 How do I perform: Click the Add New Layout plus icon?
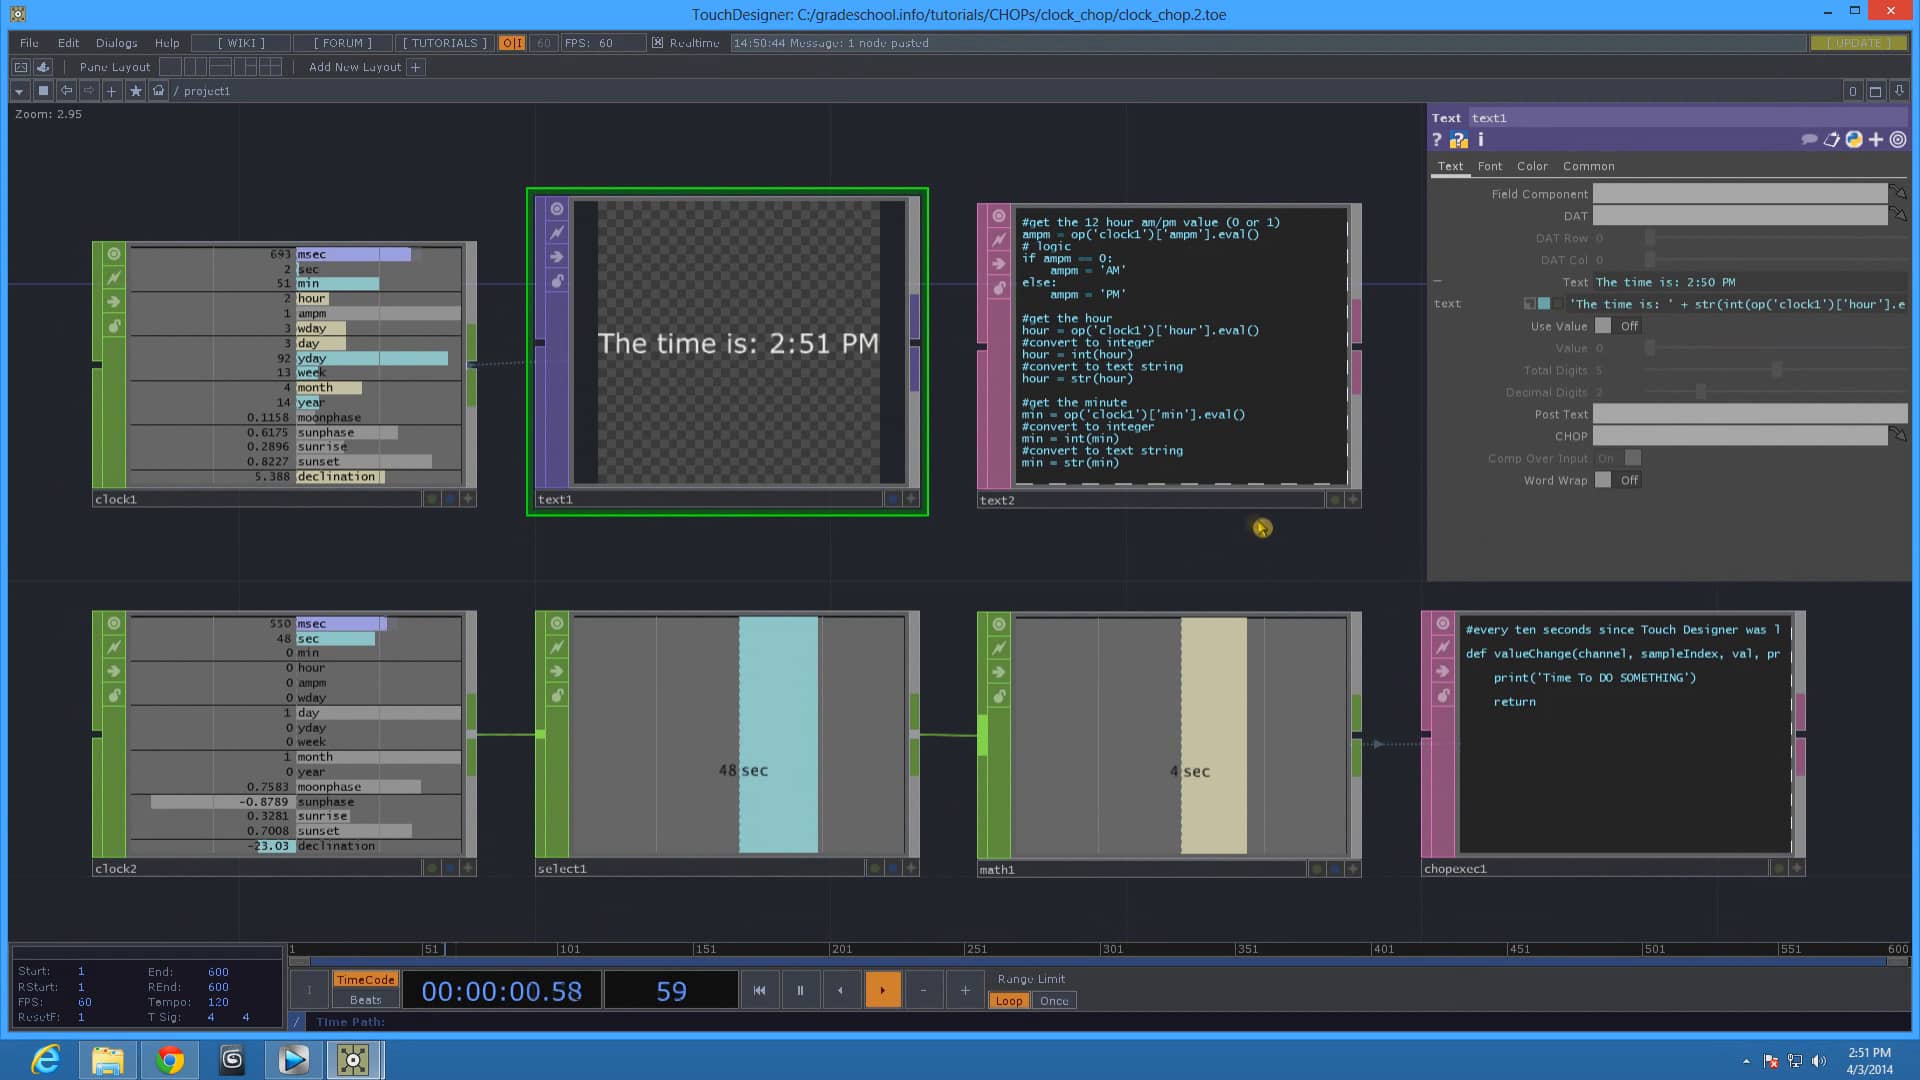click(x=415, y=66)
